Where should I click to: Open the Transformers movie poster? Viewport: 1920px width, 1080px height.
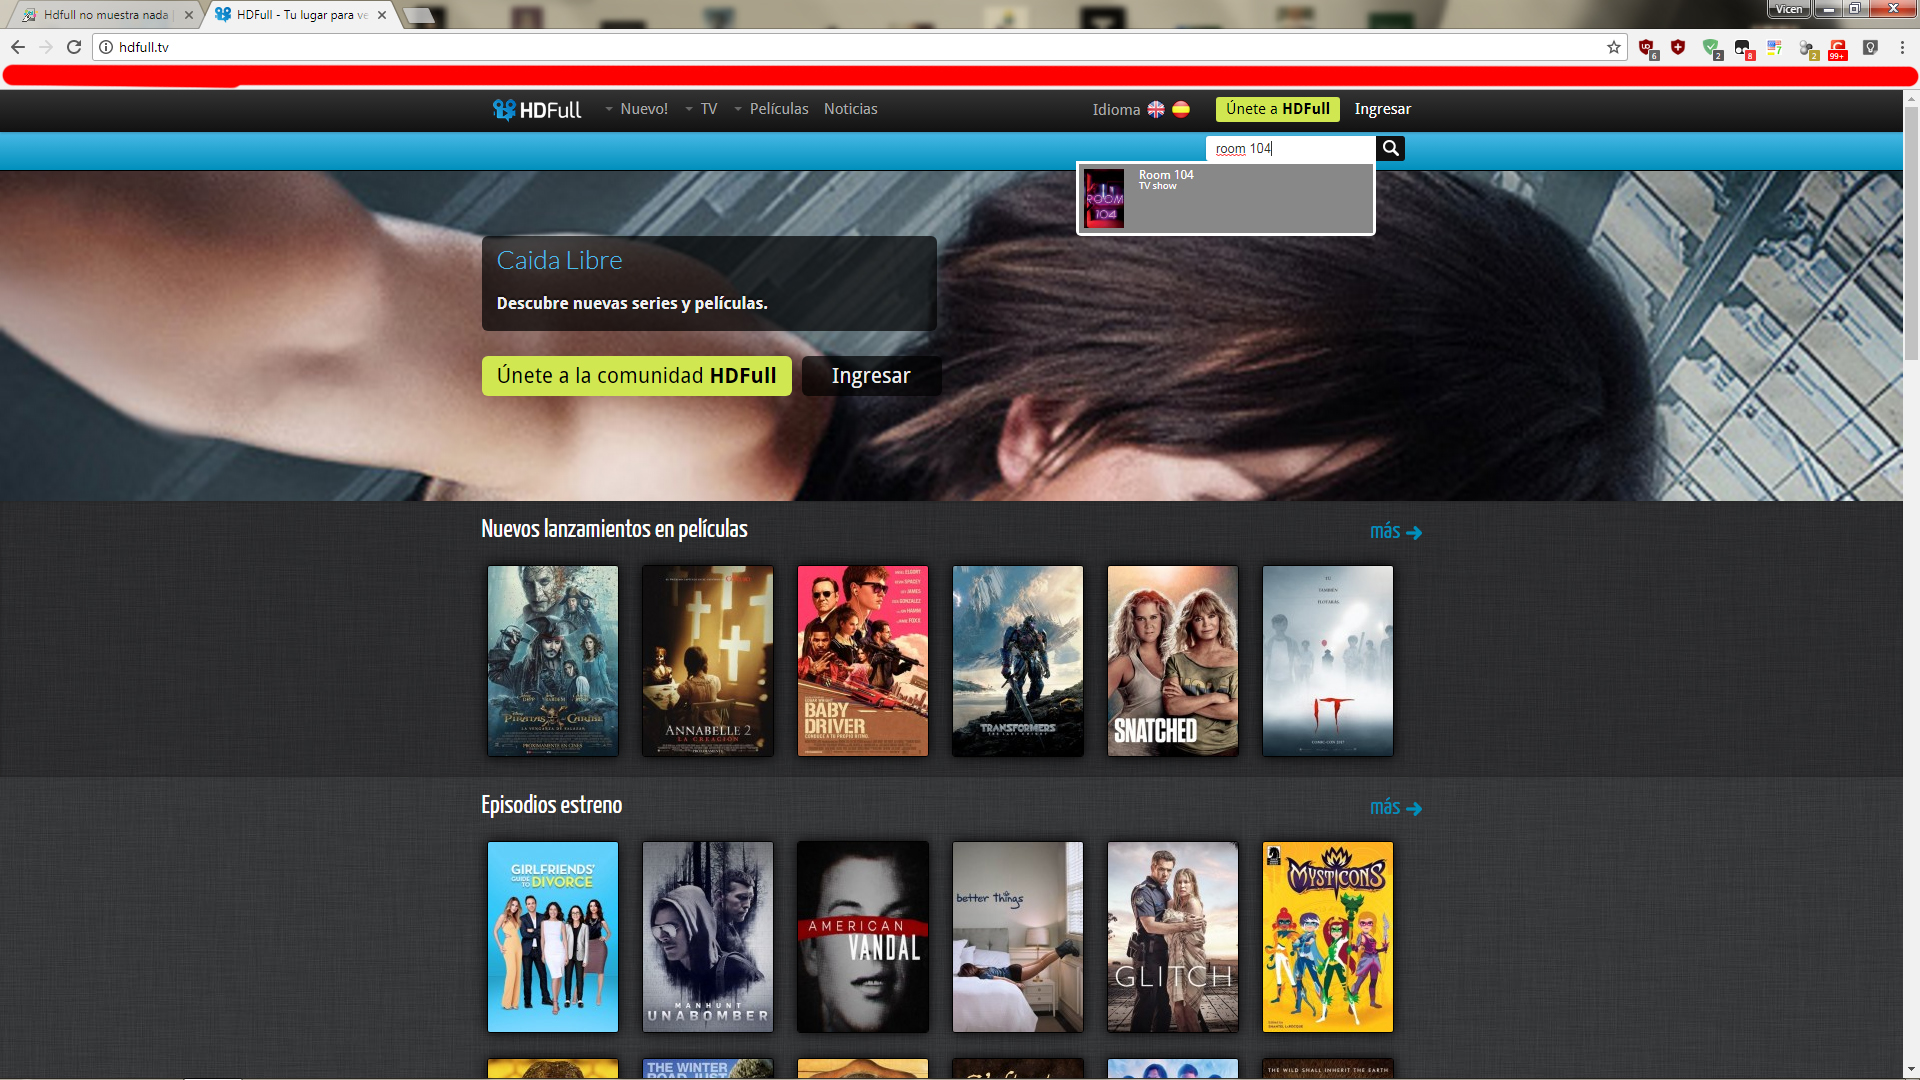click(x=1018, y=661)
